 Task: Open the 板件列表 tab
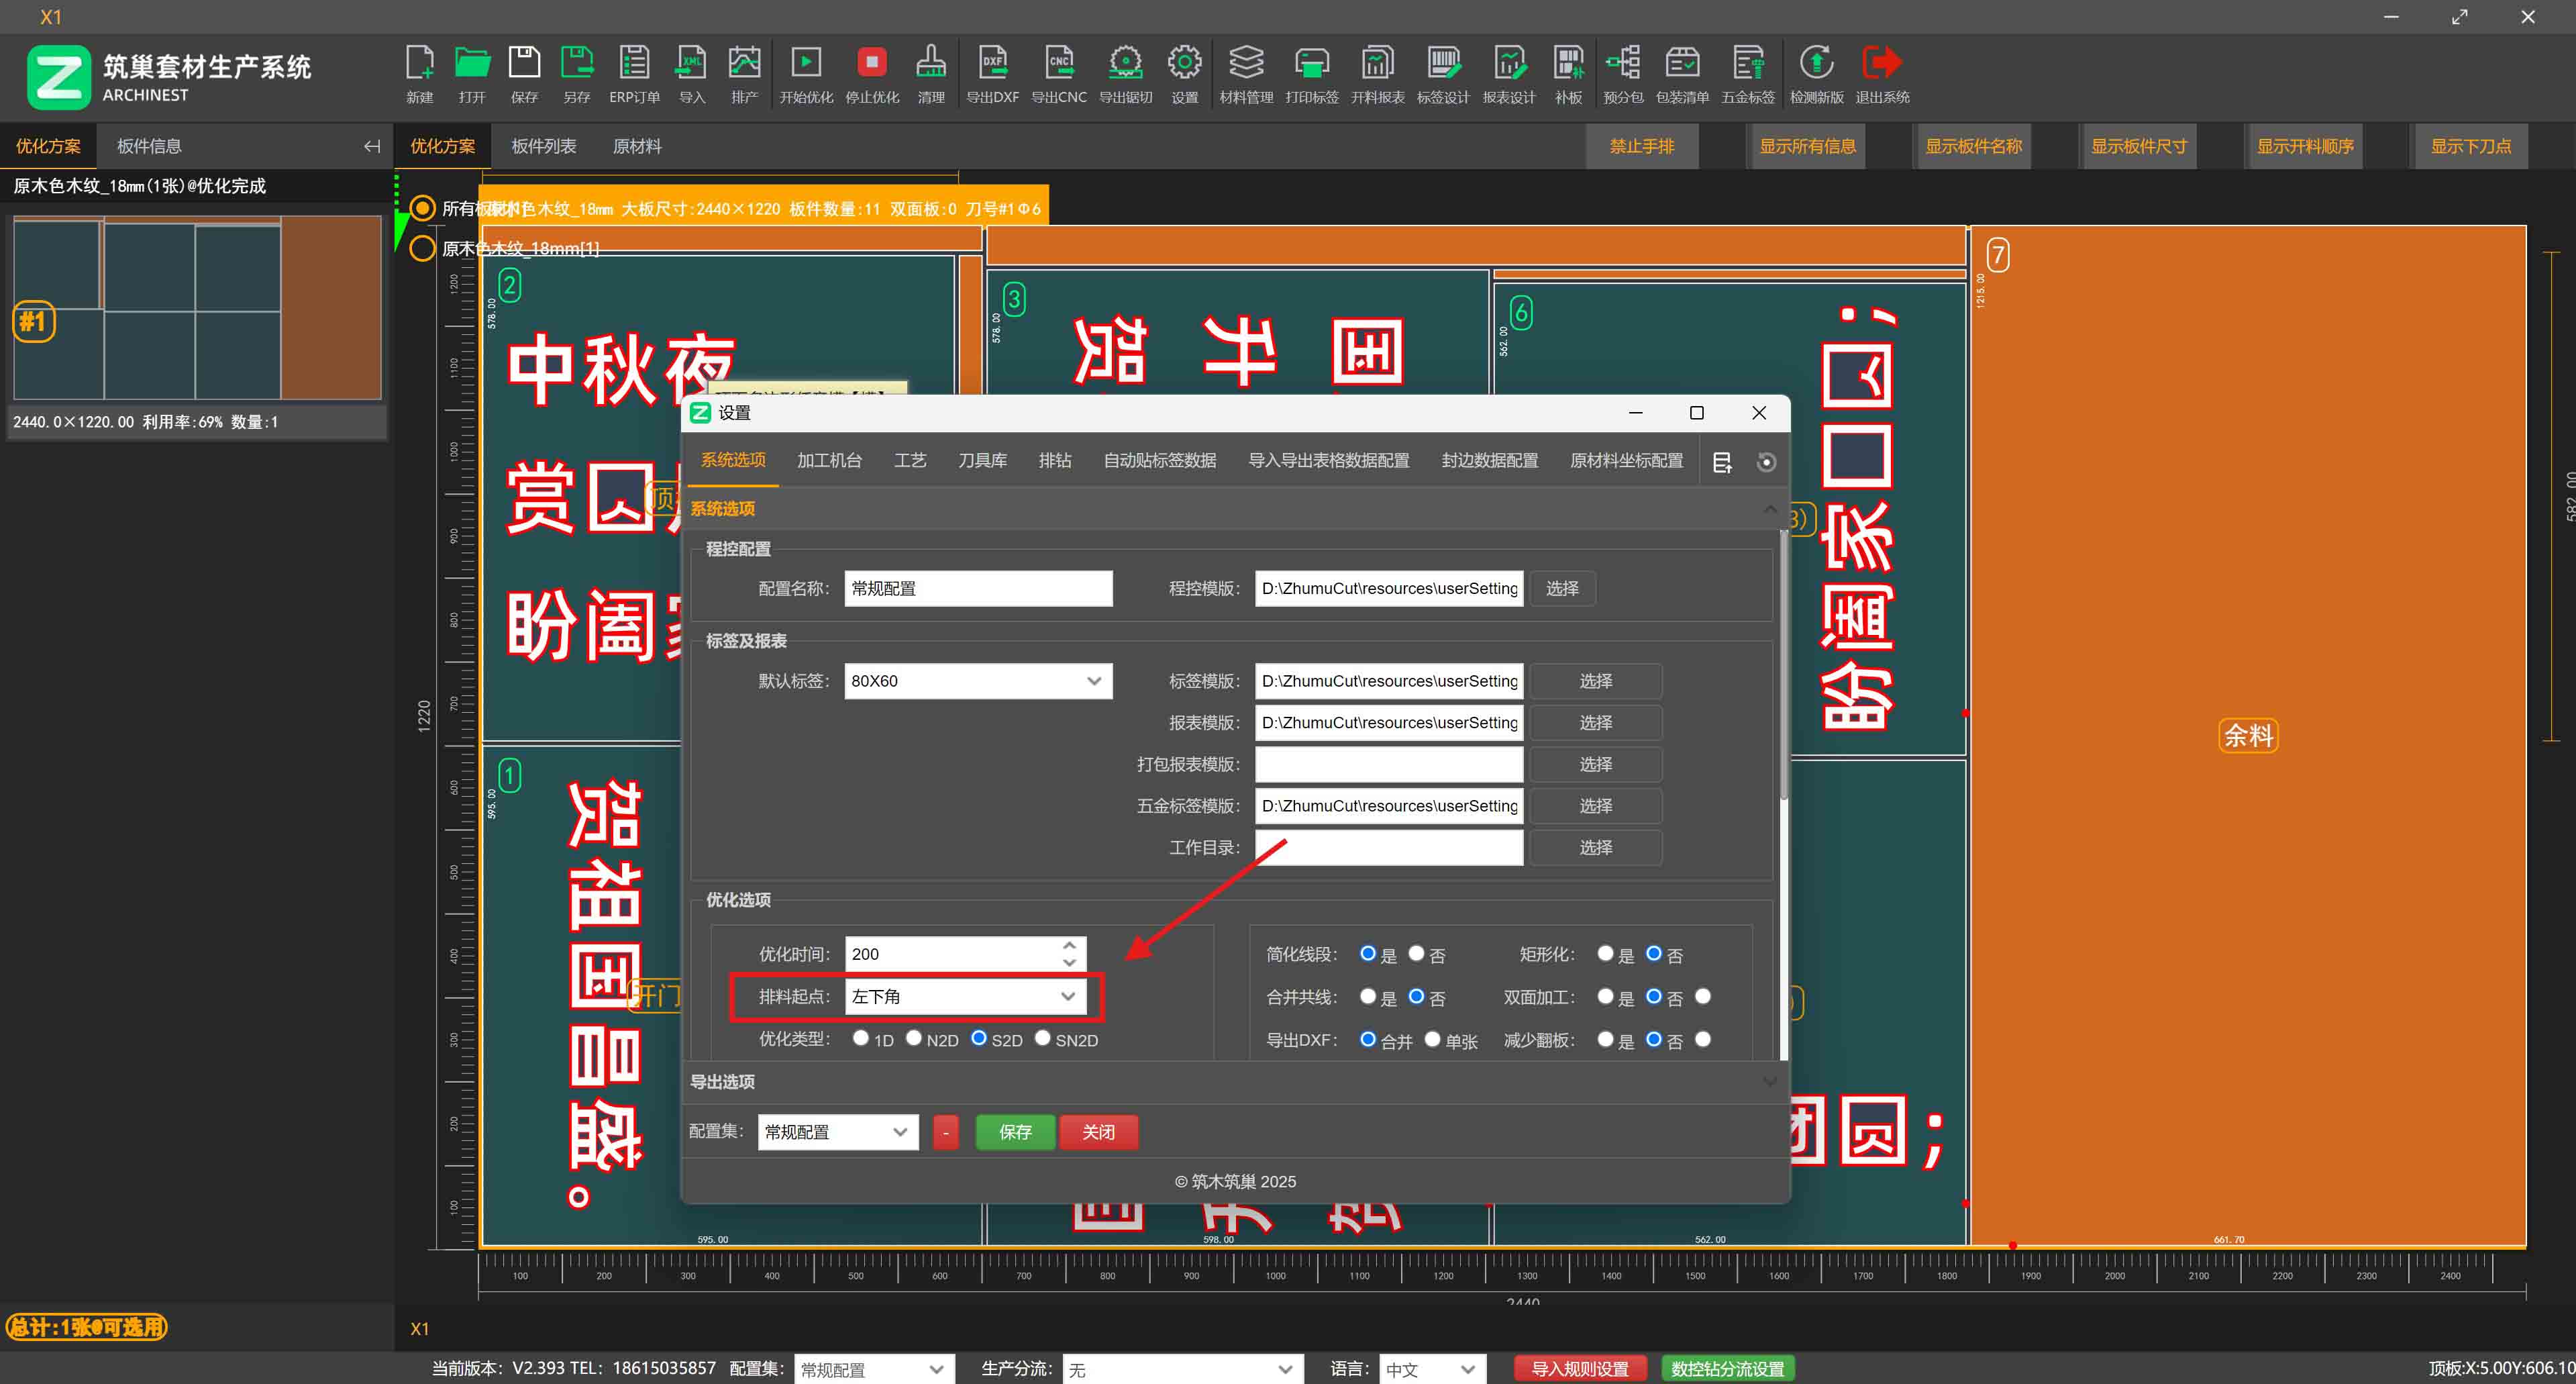click(x=543, y=146)
